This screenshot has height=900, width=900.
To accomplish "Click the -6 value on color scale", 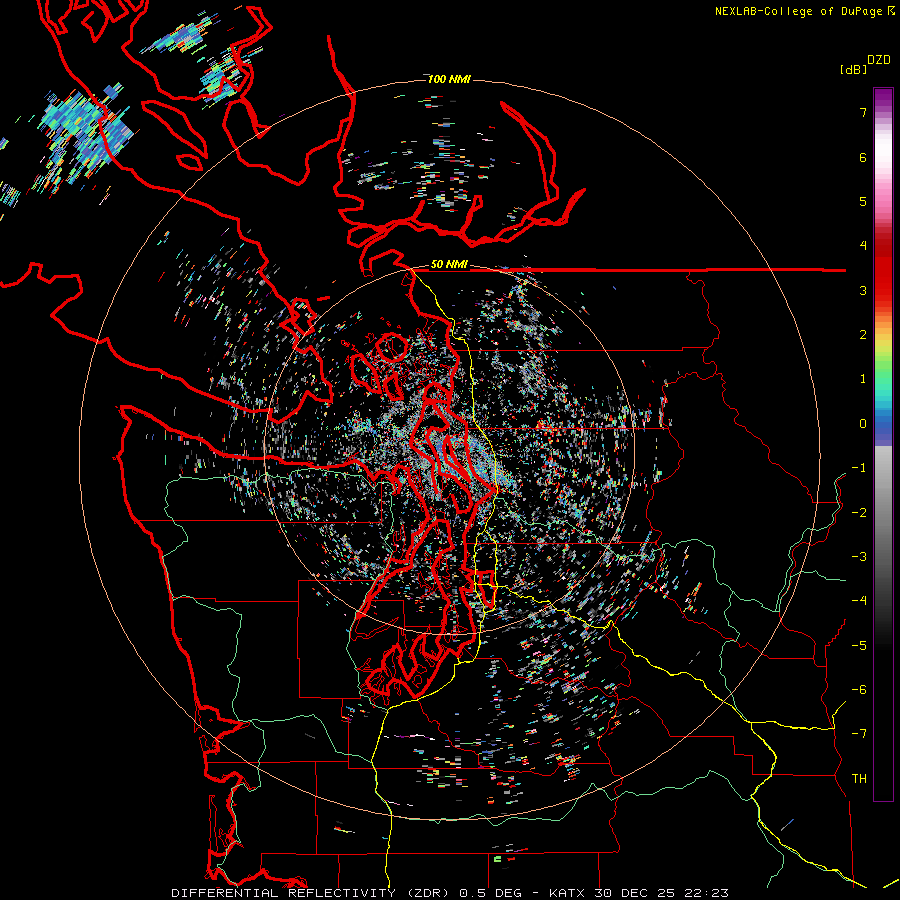I will 859,690.
